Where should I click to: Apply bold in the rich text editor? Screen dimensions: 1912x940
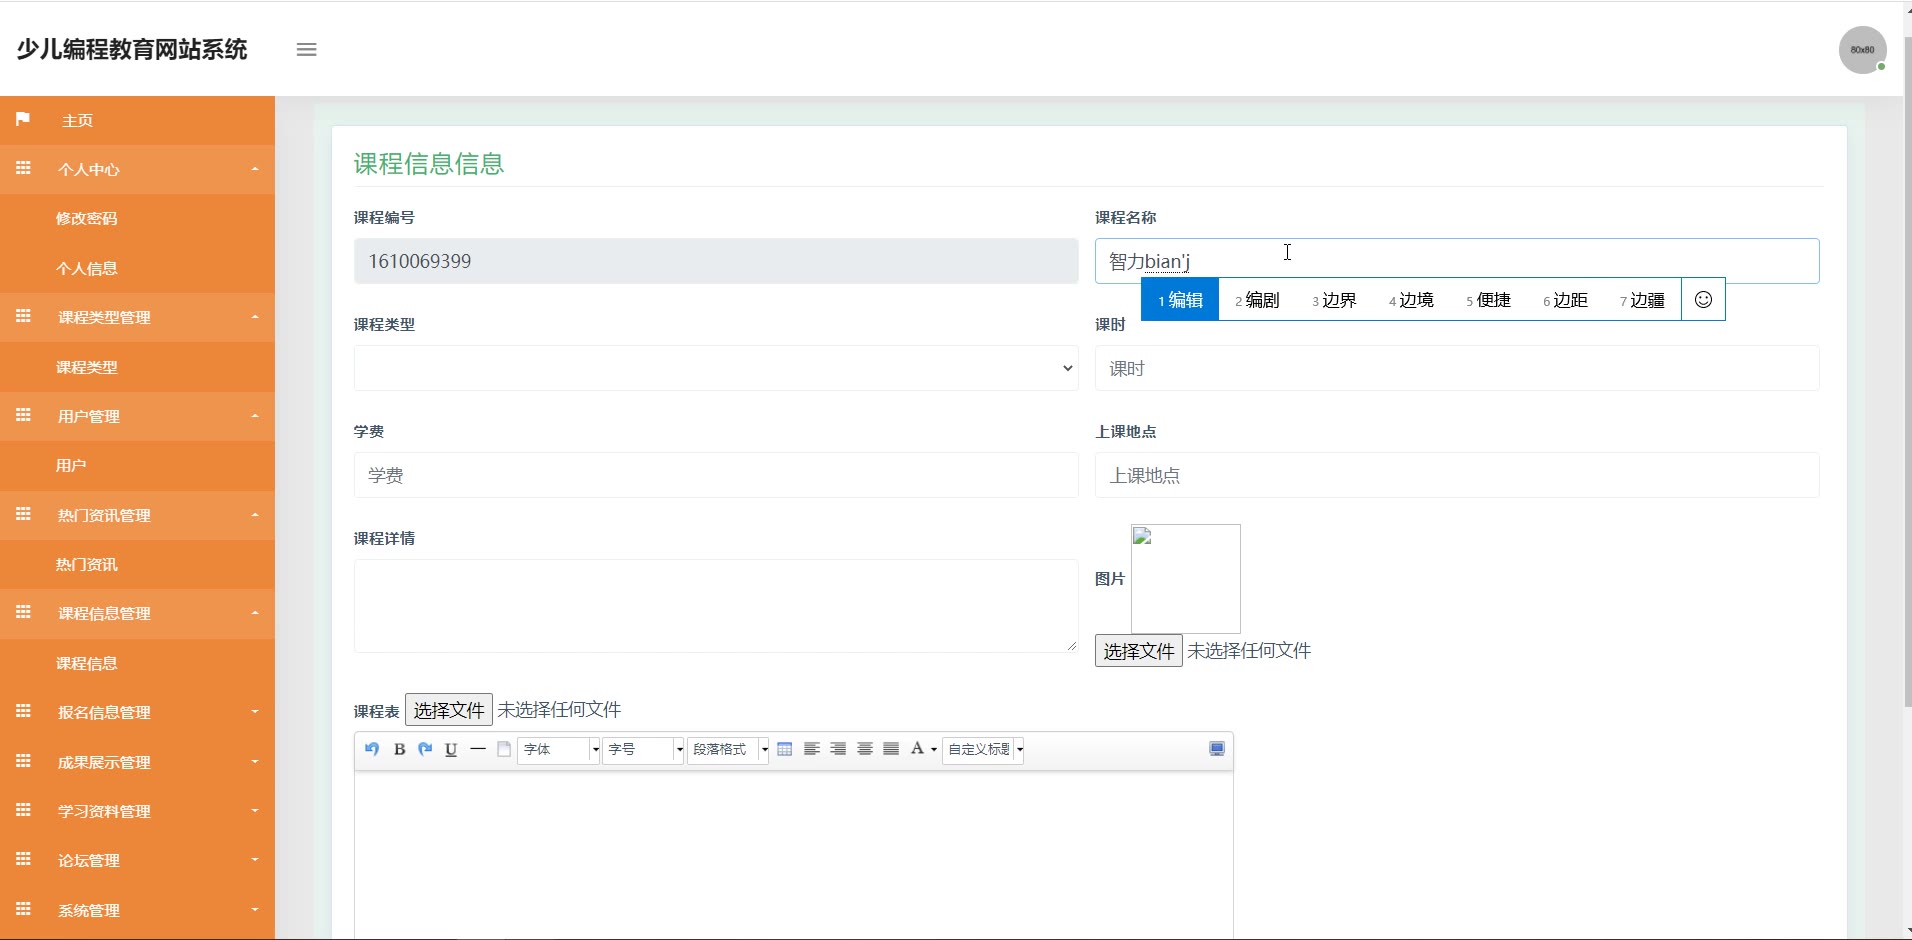399,749
